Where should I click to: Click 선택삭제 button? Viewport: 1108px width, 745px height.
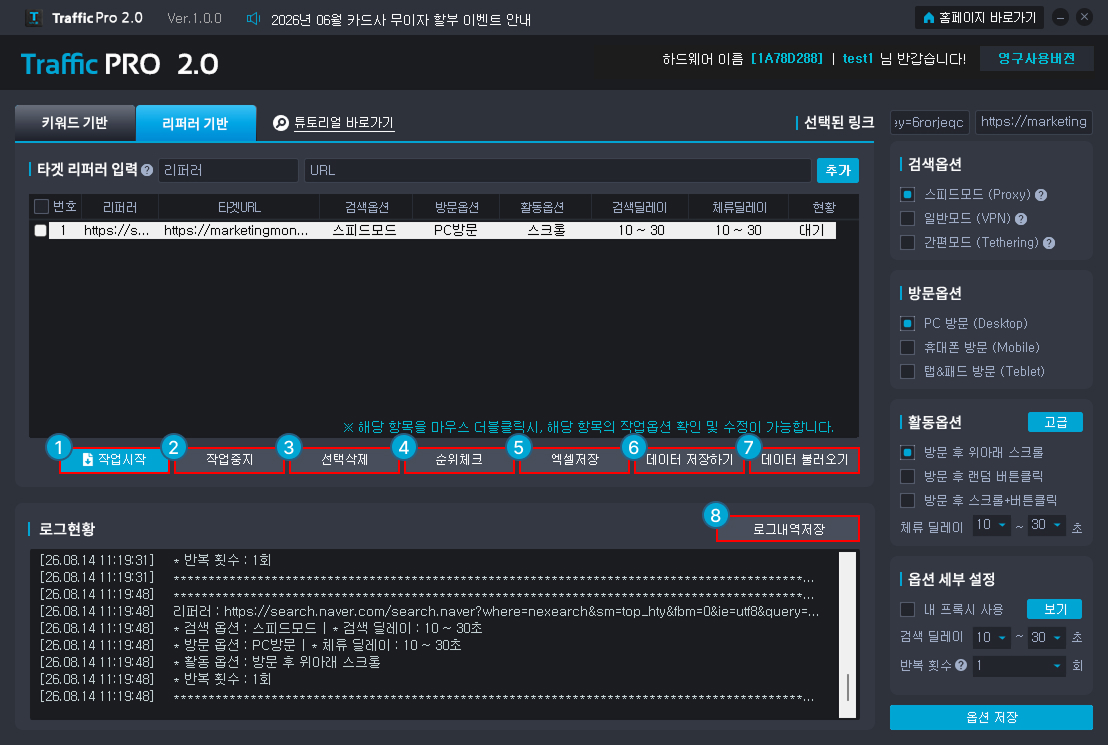pyautogui.click(x=345, y=459)
